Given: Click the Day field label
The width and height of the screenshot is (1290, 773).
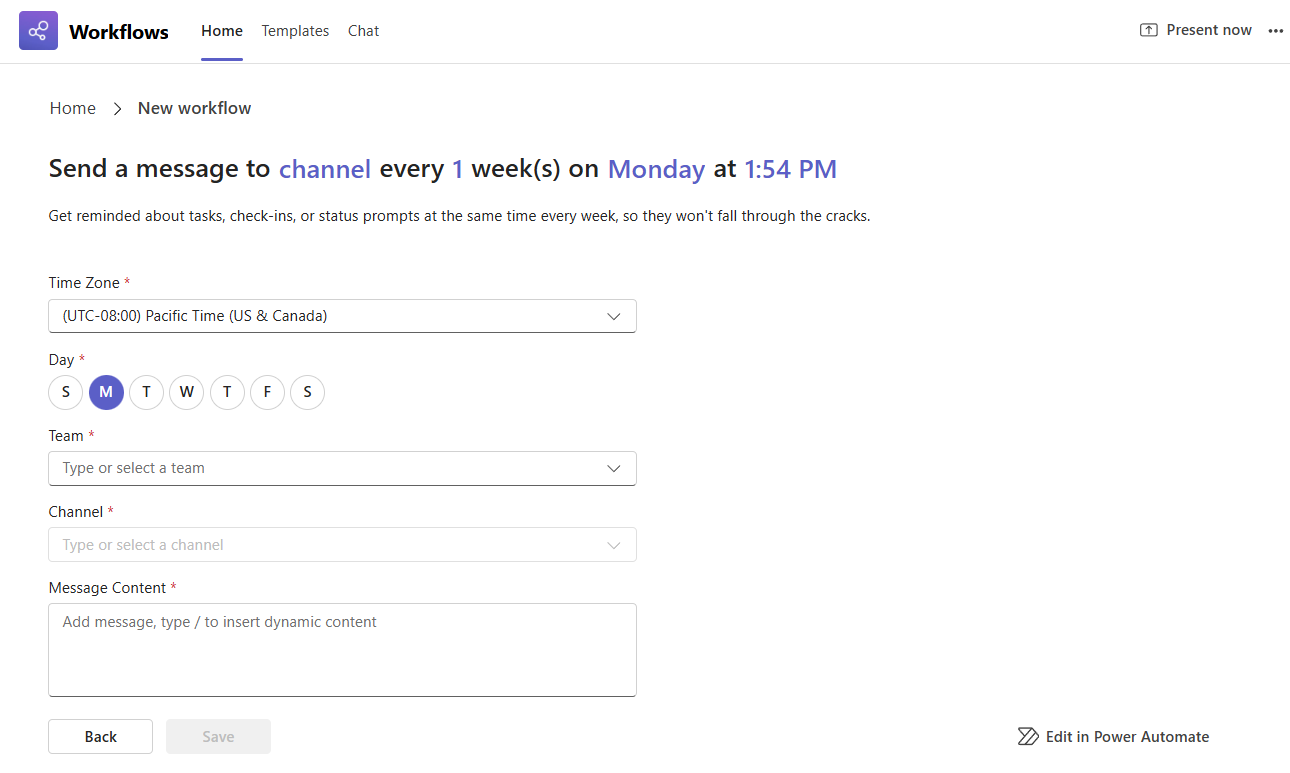Looking at the screenshot, I should click(61, 360).
